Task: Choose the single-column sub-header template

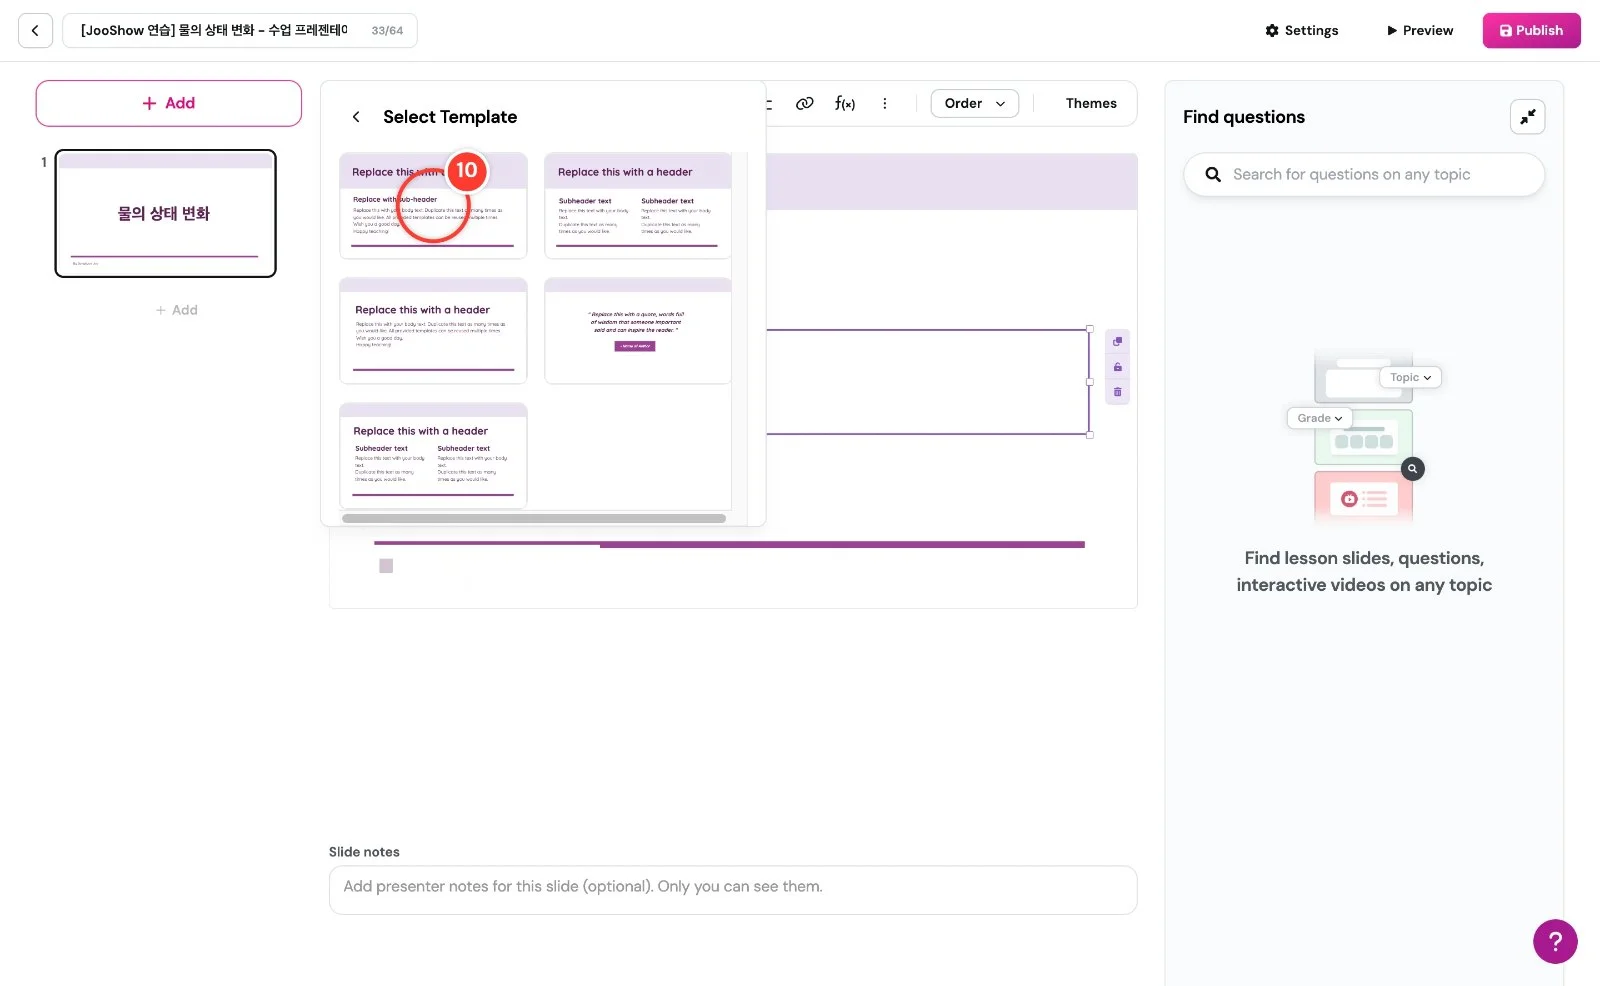Action: coord(433,206)
